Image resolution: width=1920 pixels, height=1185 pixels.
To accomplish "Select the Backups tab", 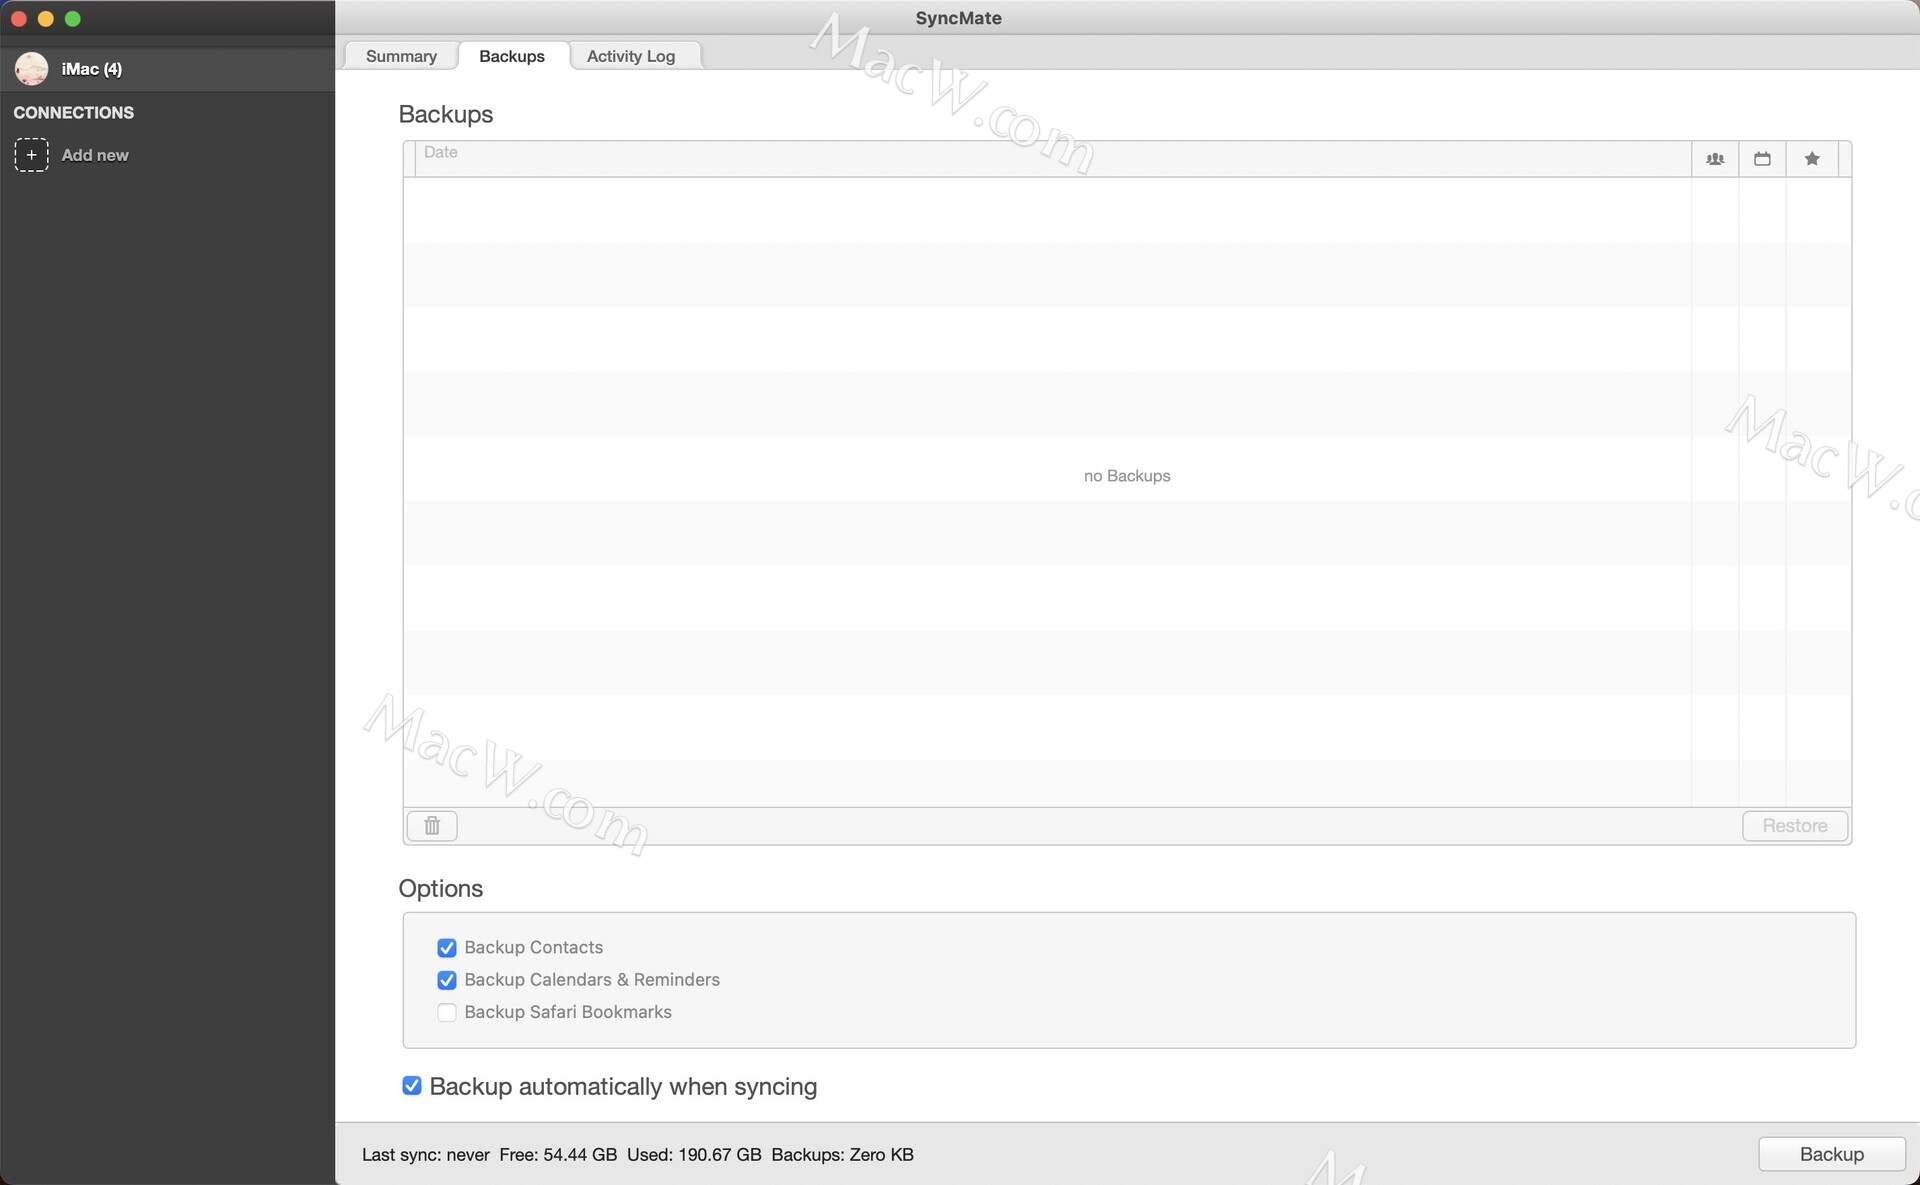I will (x=512, y=56).
